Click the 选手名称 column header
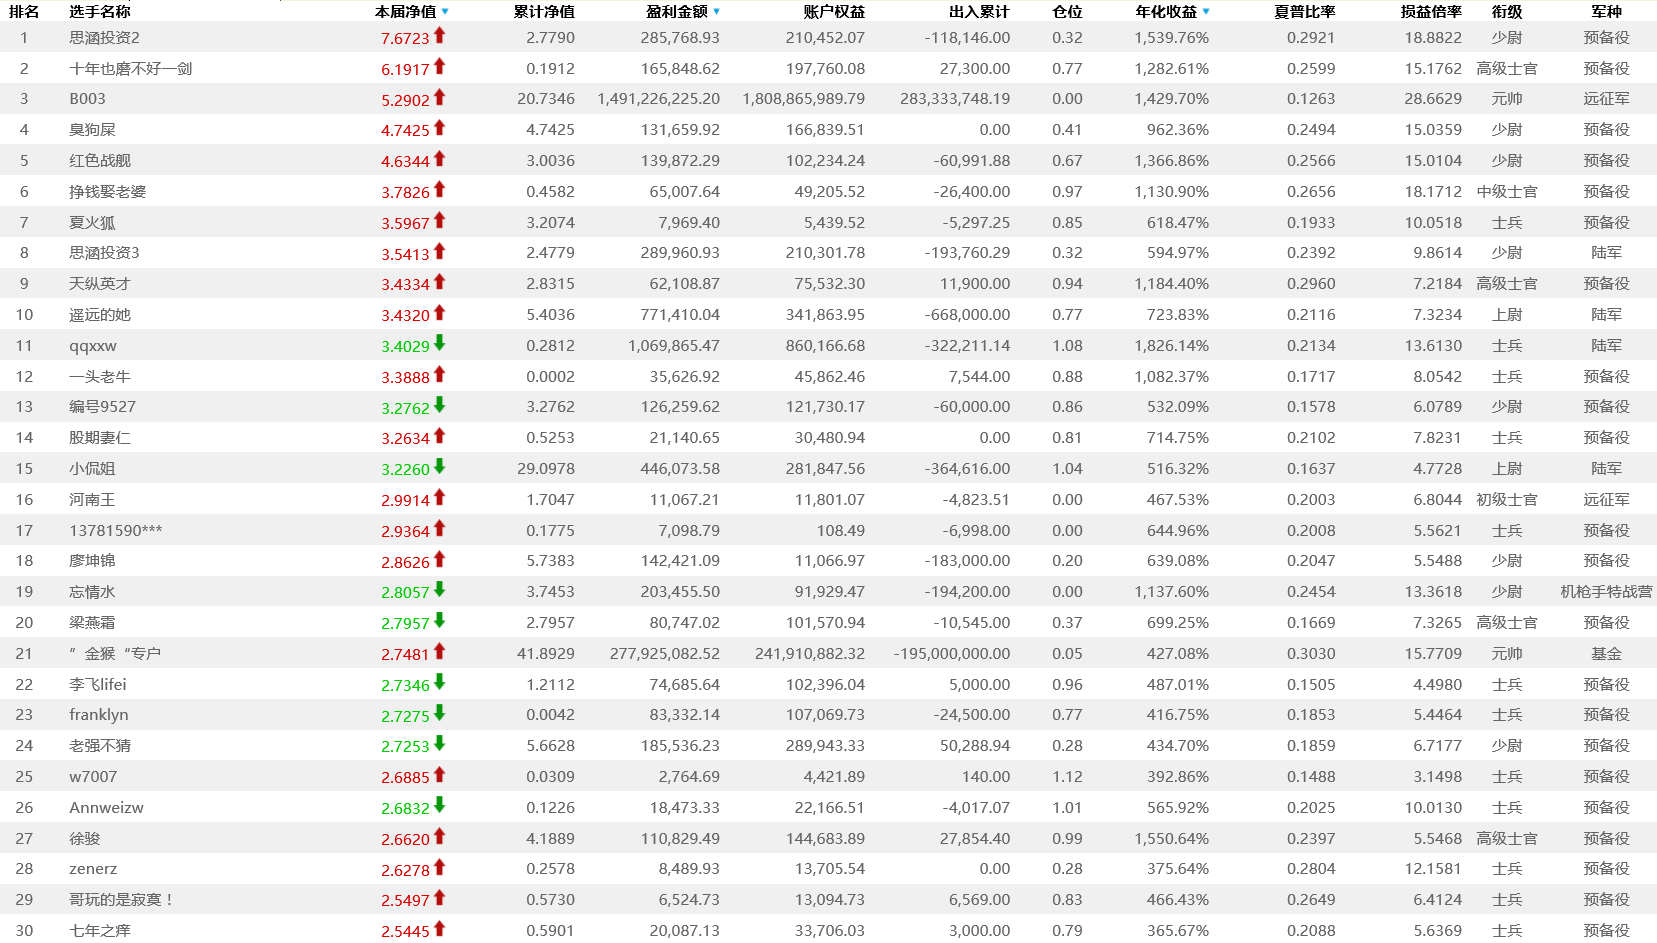This screenshot has height=943, width=1657. click(x=100, y=12)
